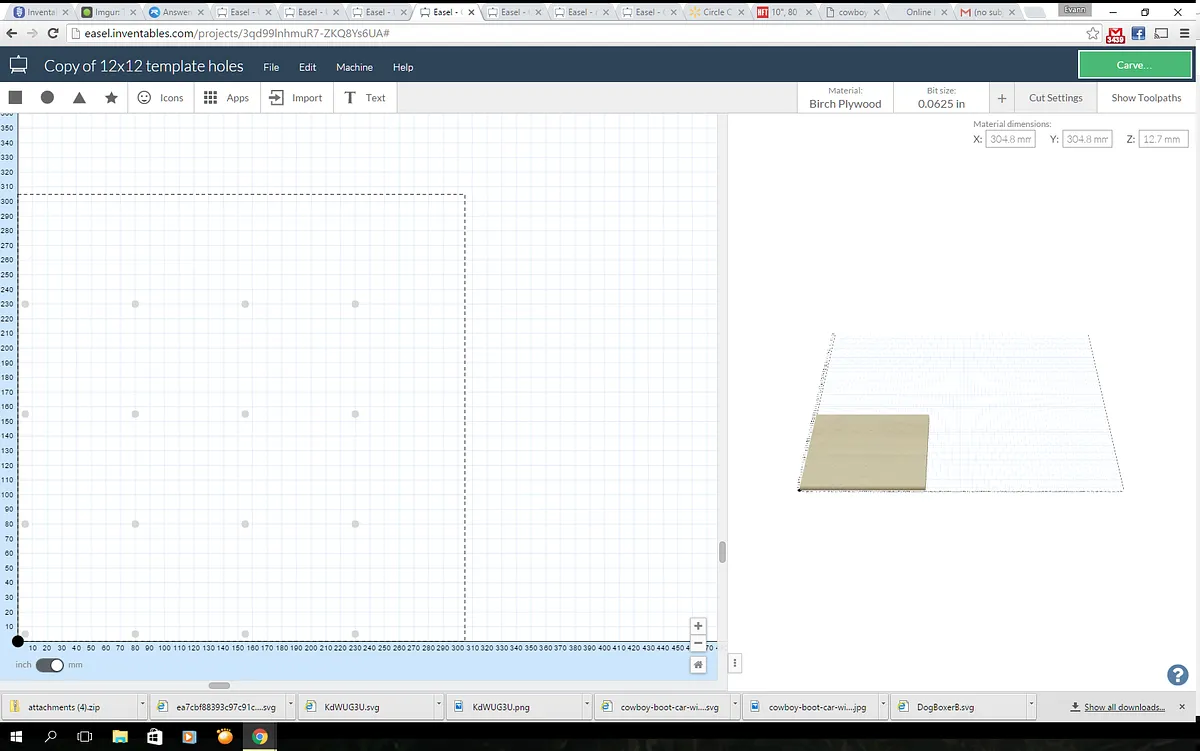This screenshot has width=1200, height=751.
Task: Expand options for attachments (4).zip download
Action: (x=143, y=706)
